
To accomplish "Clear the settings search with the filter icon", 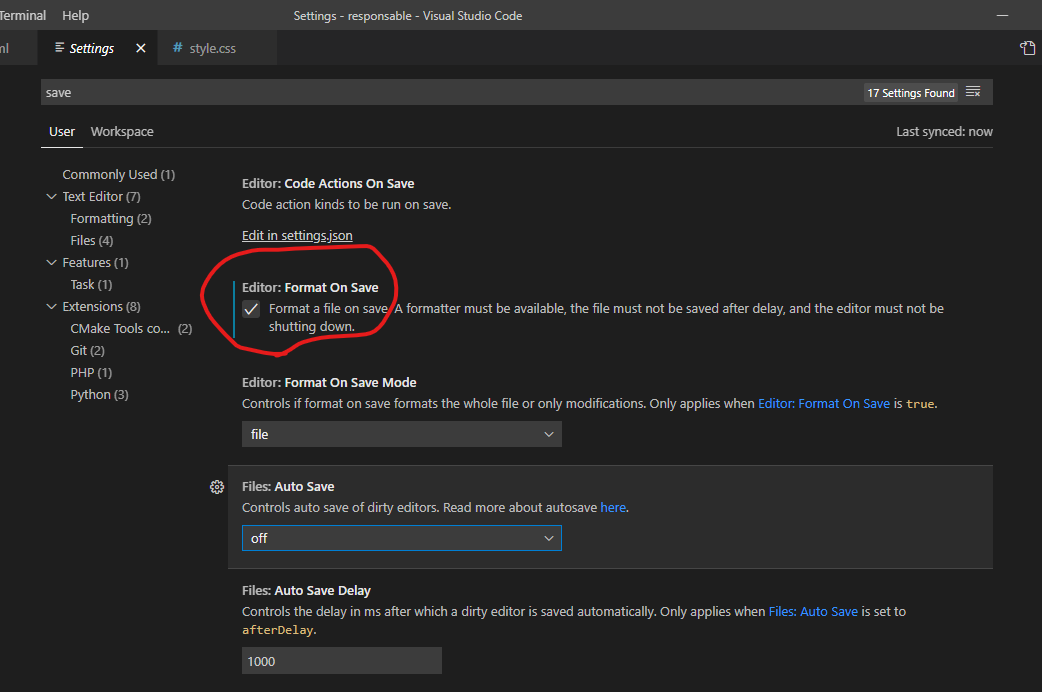I will coord(973,92).
